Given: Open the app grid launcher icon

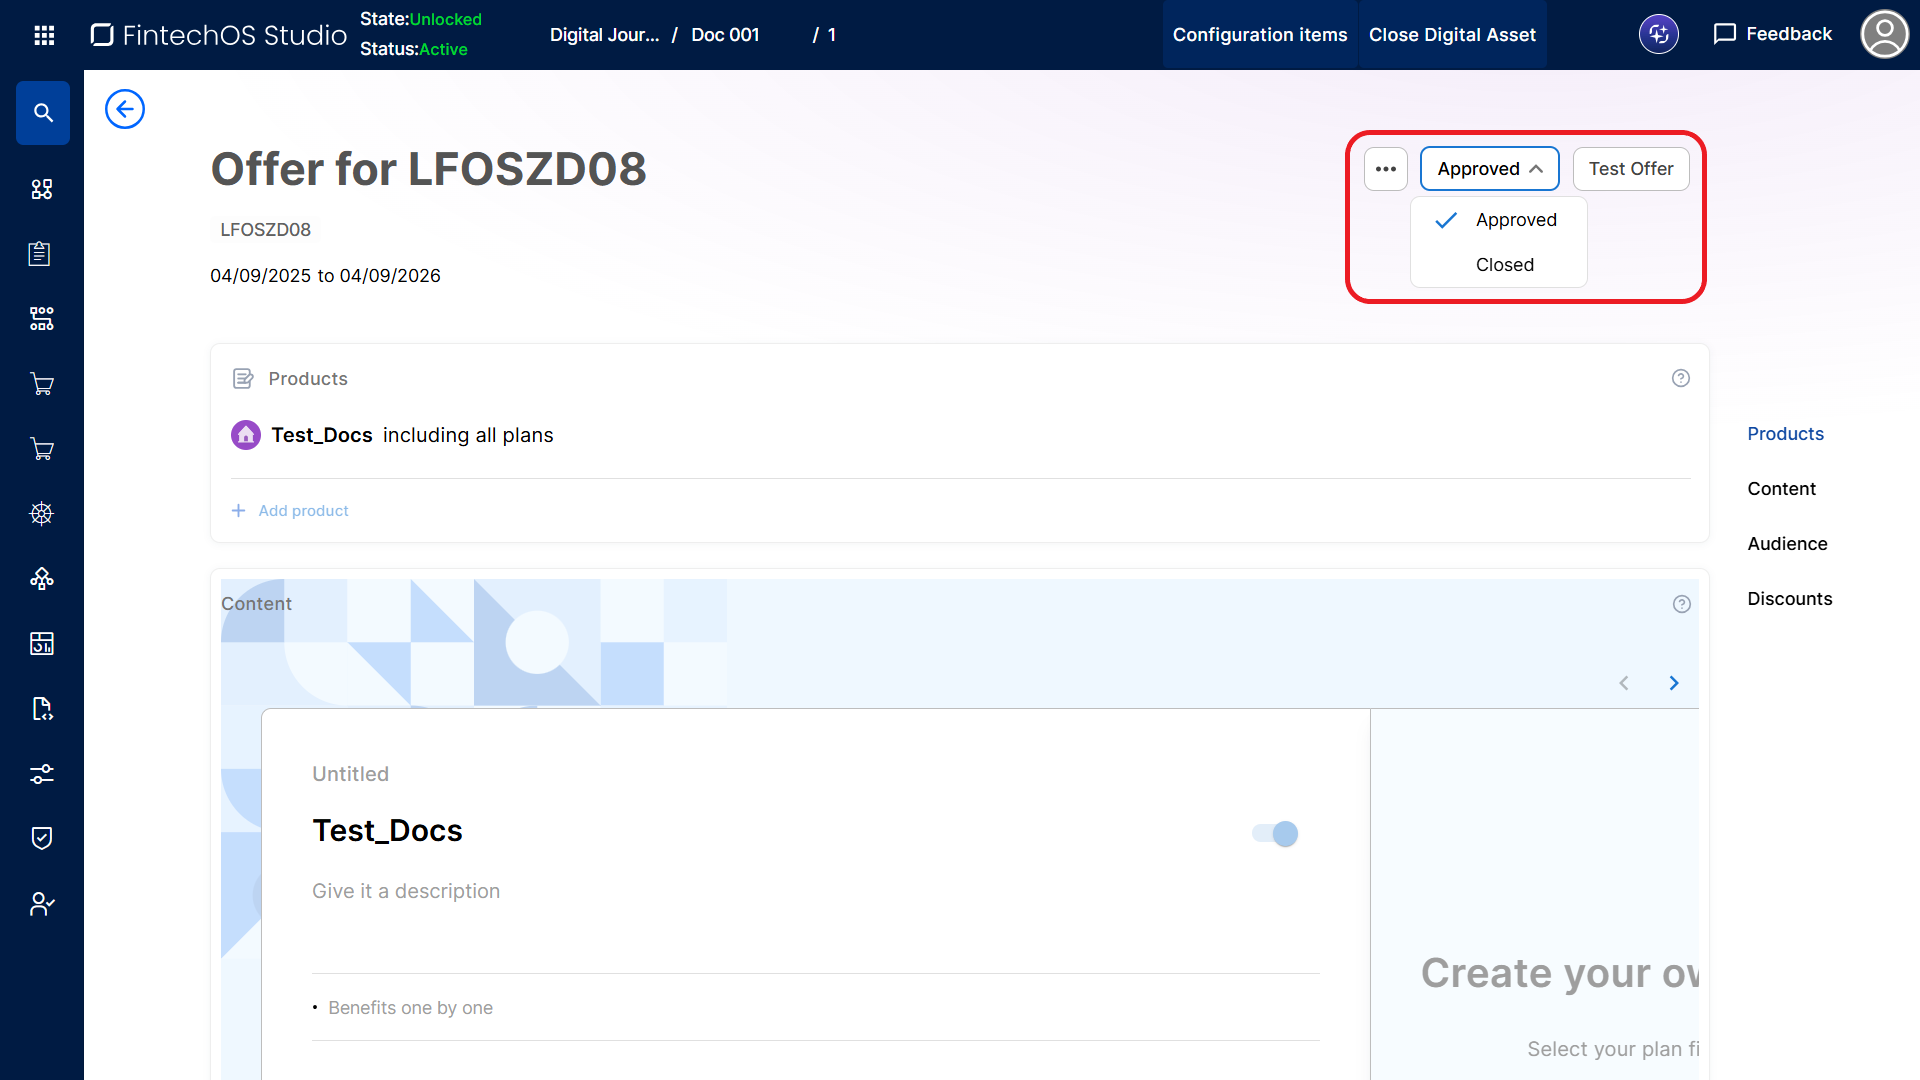Looking at the screenshot, I should pyautogui.click(x=44, y=35).
